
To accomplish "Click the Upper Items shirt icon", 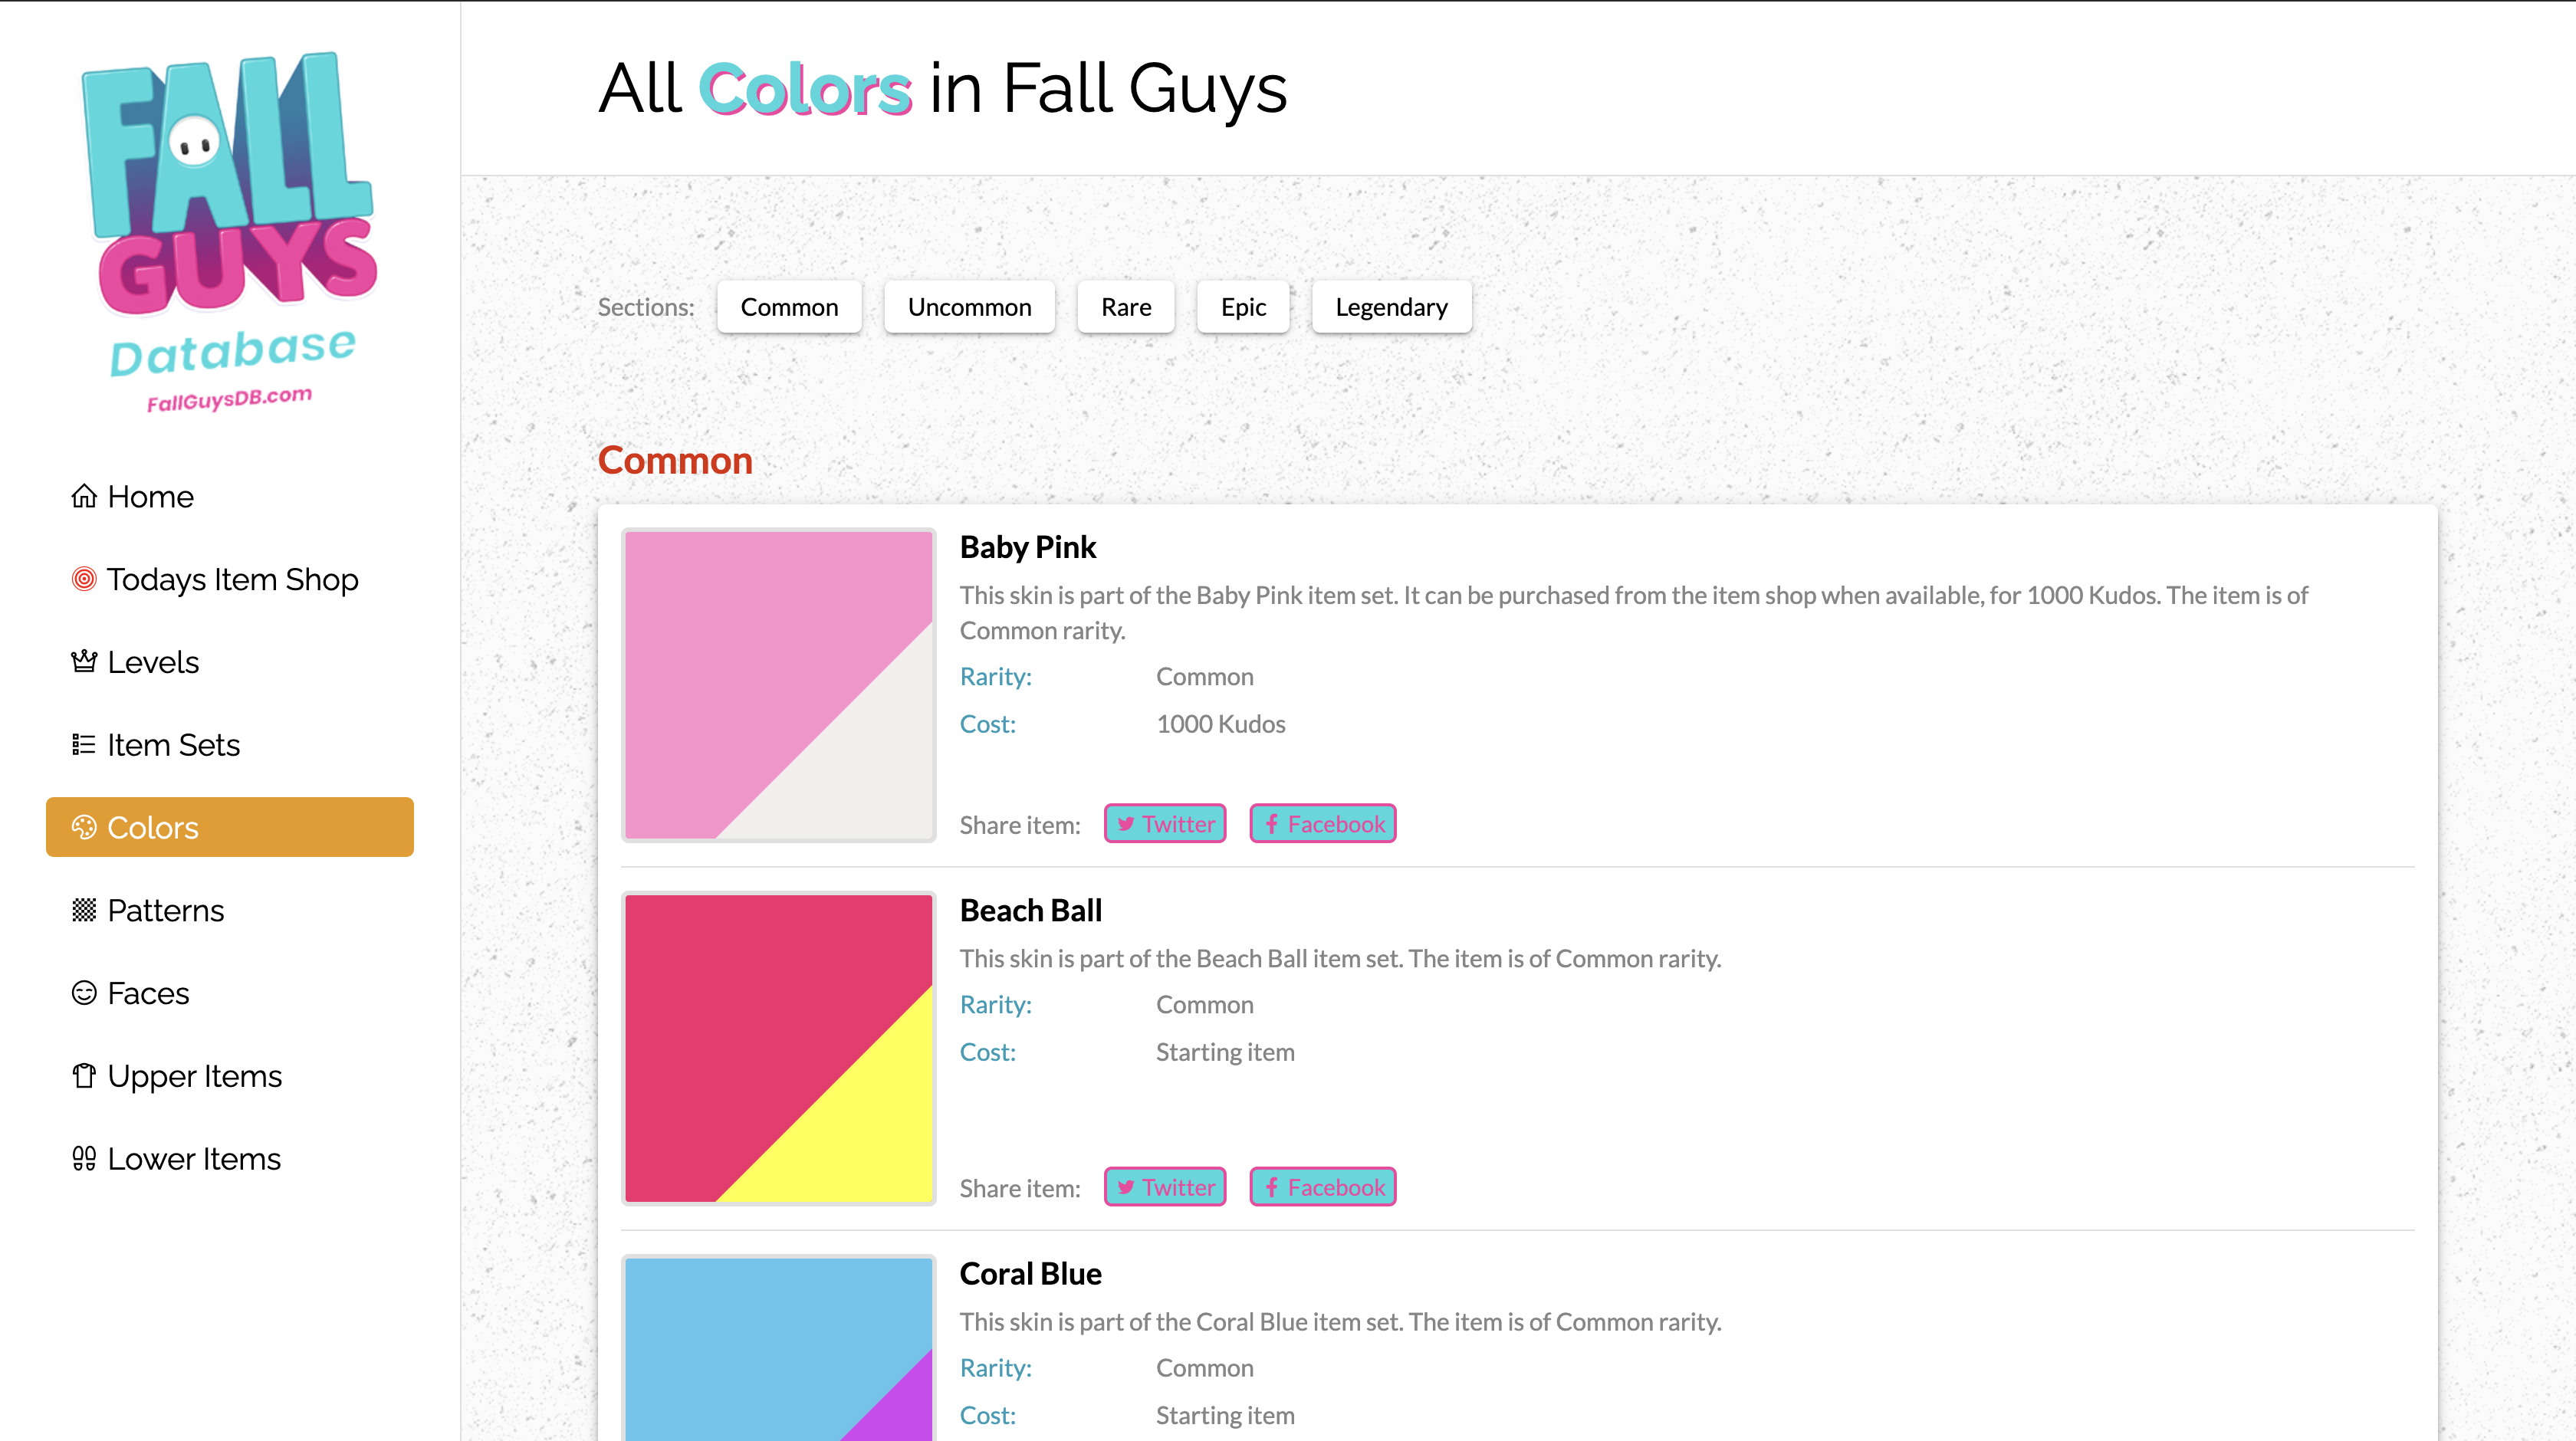I will [x=84, y=1076].
